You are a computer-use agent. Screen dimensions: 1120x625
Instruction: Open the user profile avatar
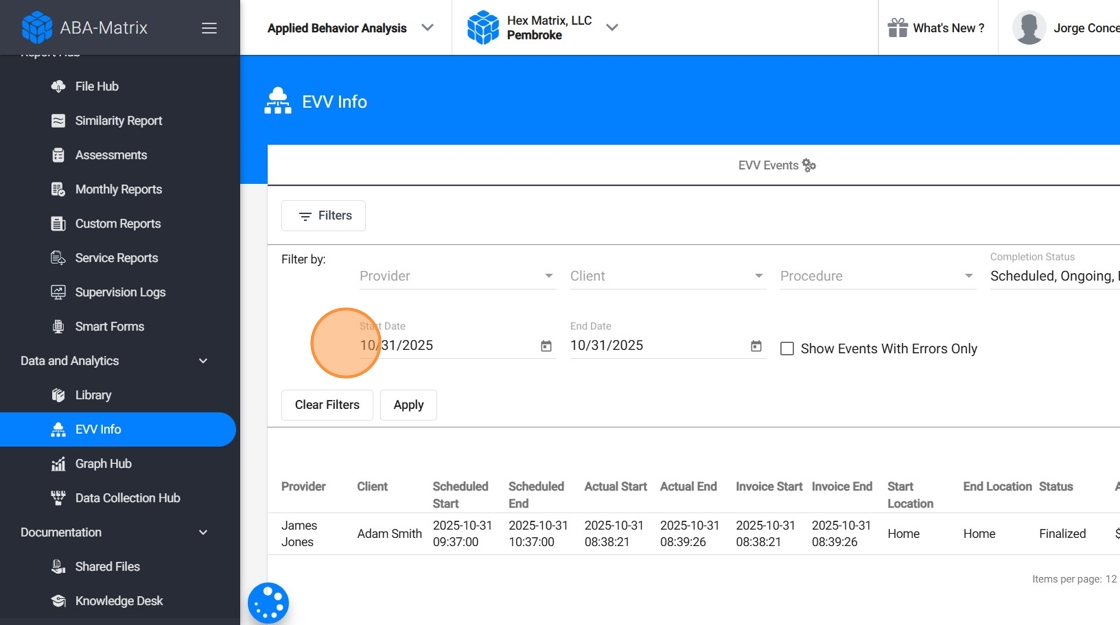tap(1028, 28)
